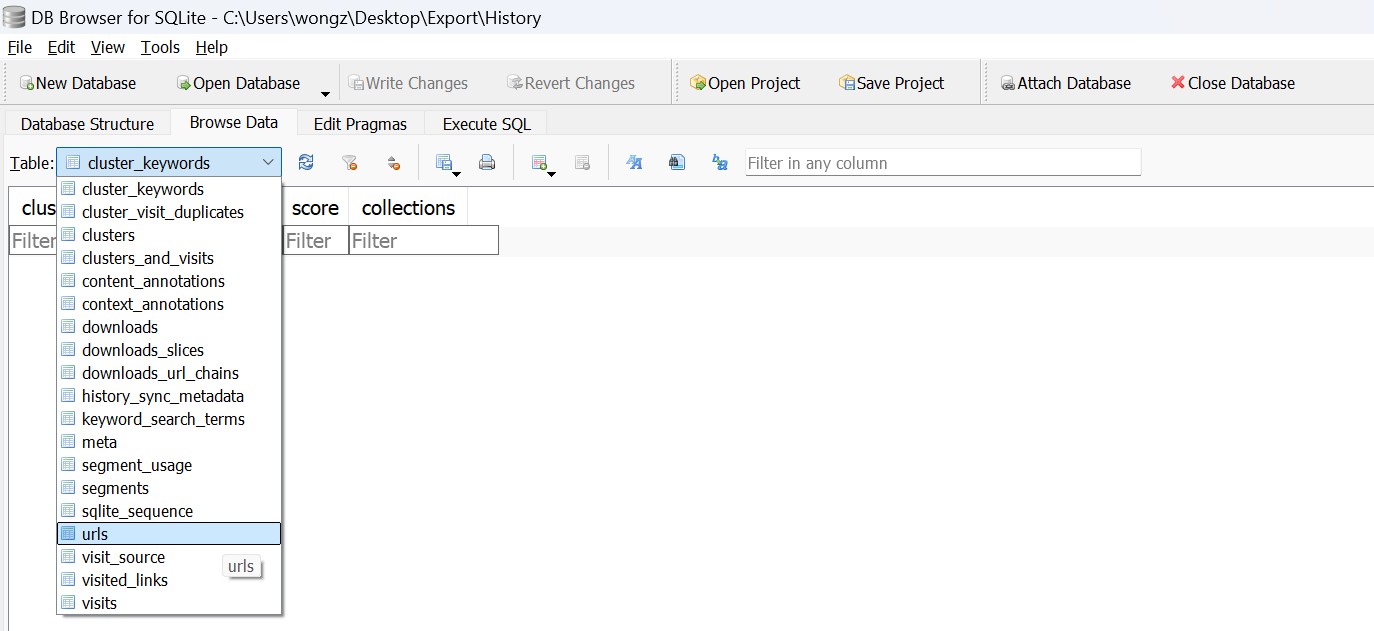
Task: Select keyword_search_terms table entry
Action: tap(163, 419)
